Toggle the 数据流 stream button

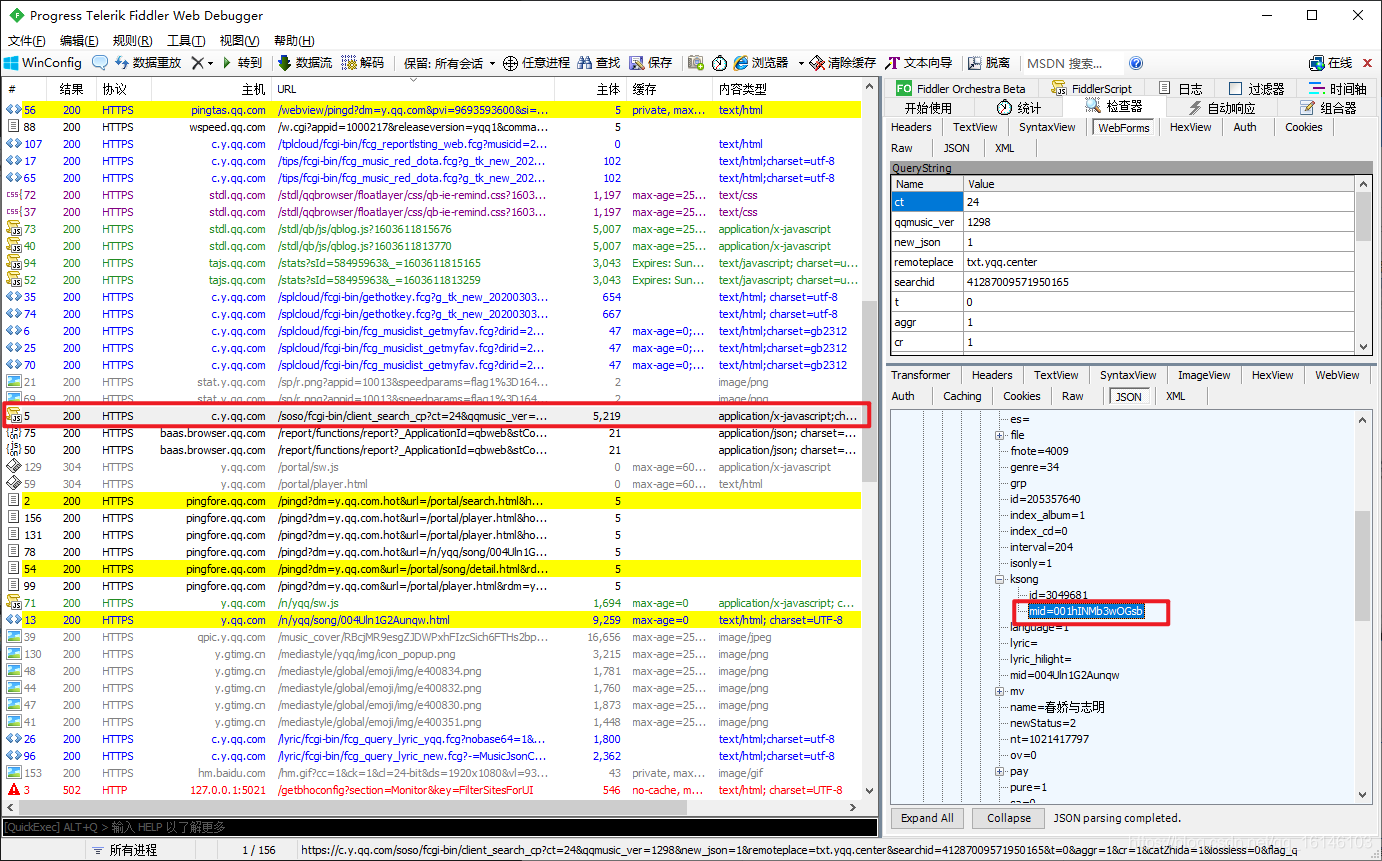[305, 63]
